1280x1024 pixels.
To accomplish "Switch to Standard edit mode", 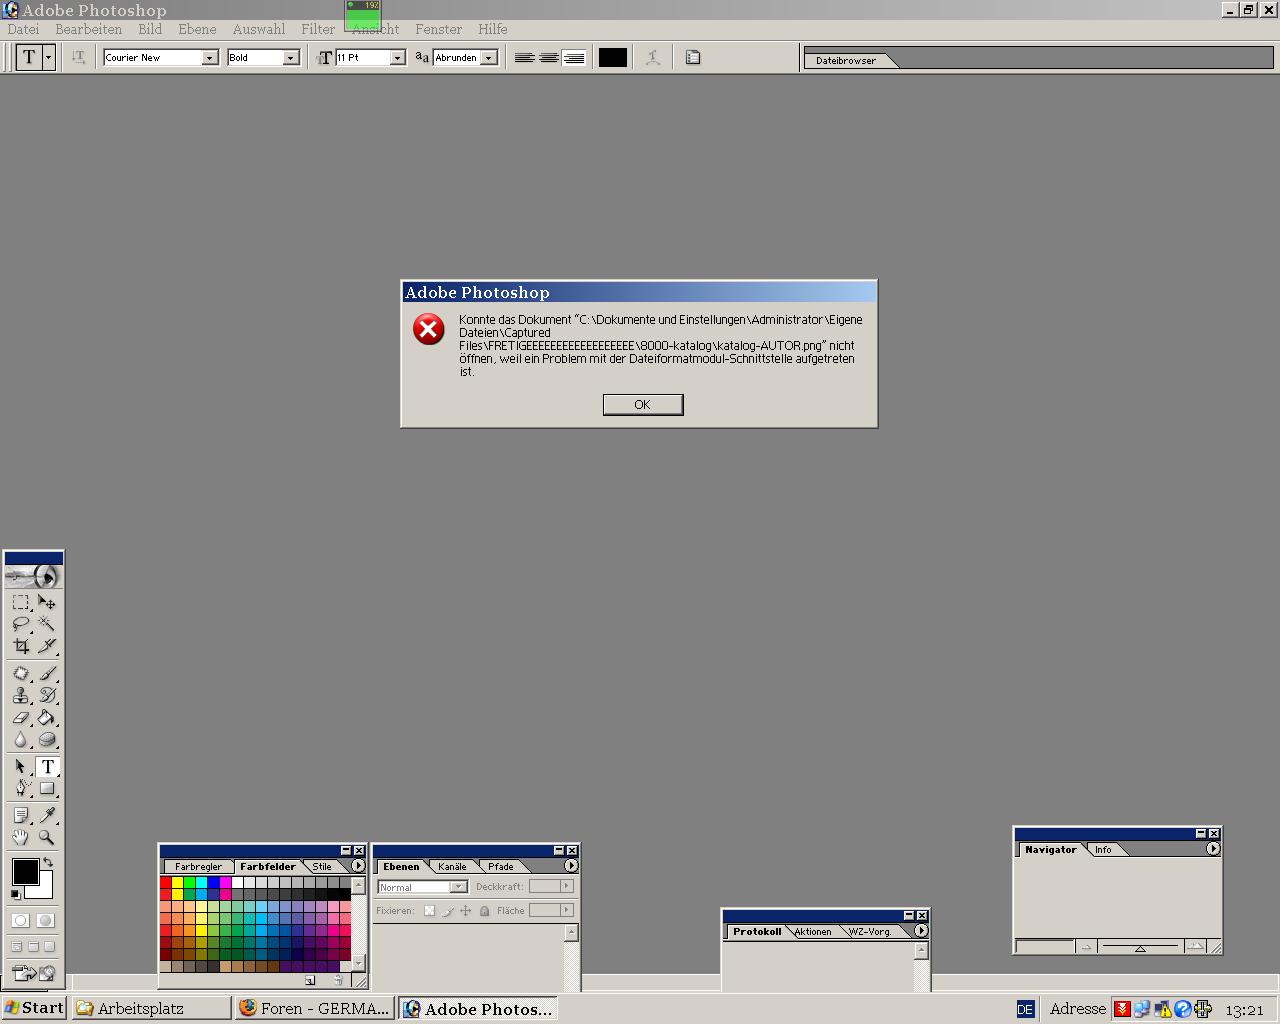I will 20,920.
